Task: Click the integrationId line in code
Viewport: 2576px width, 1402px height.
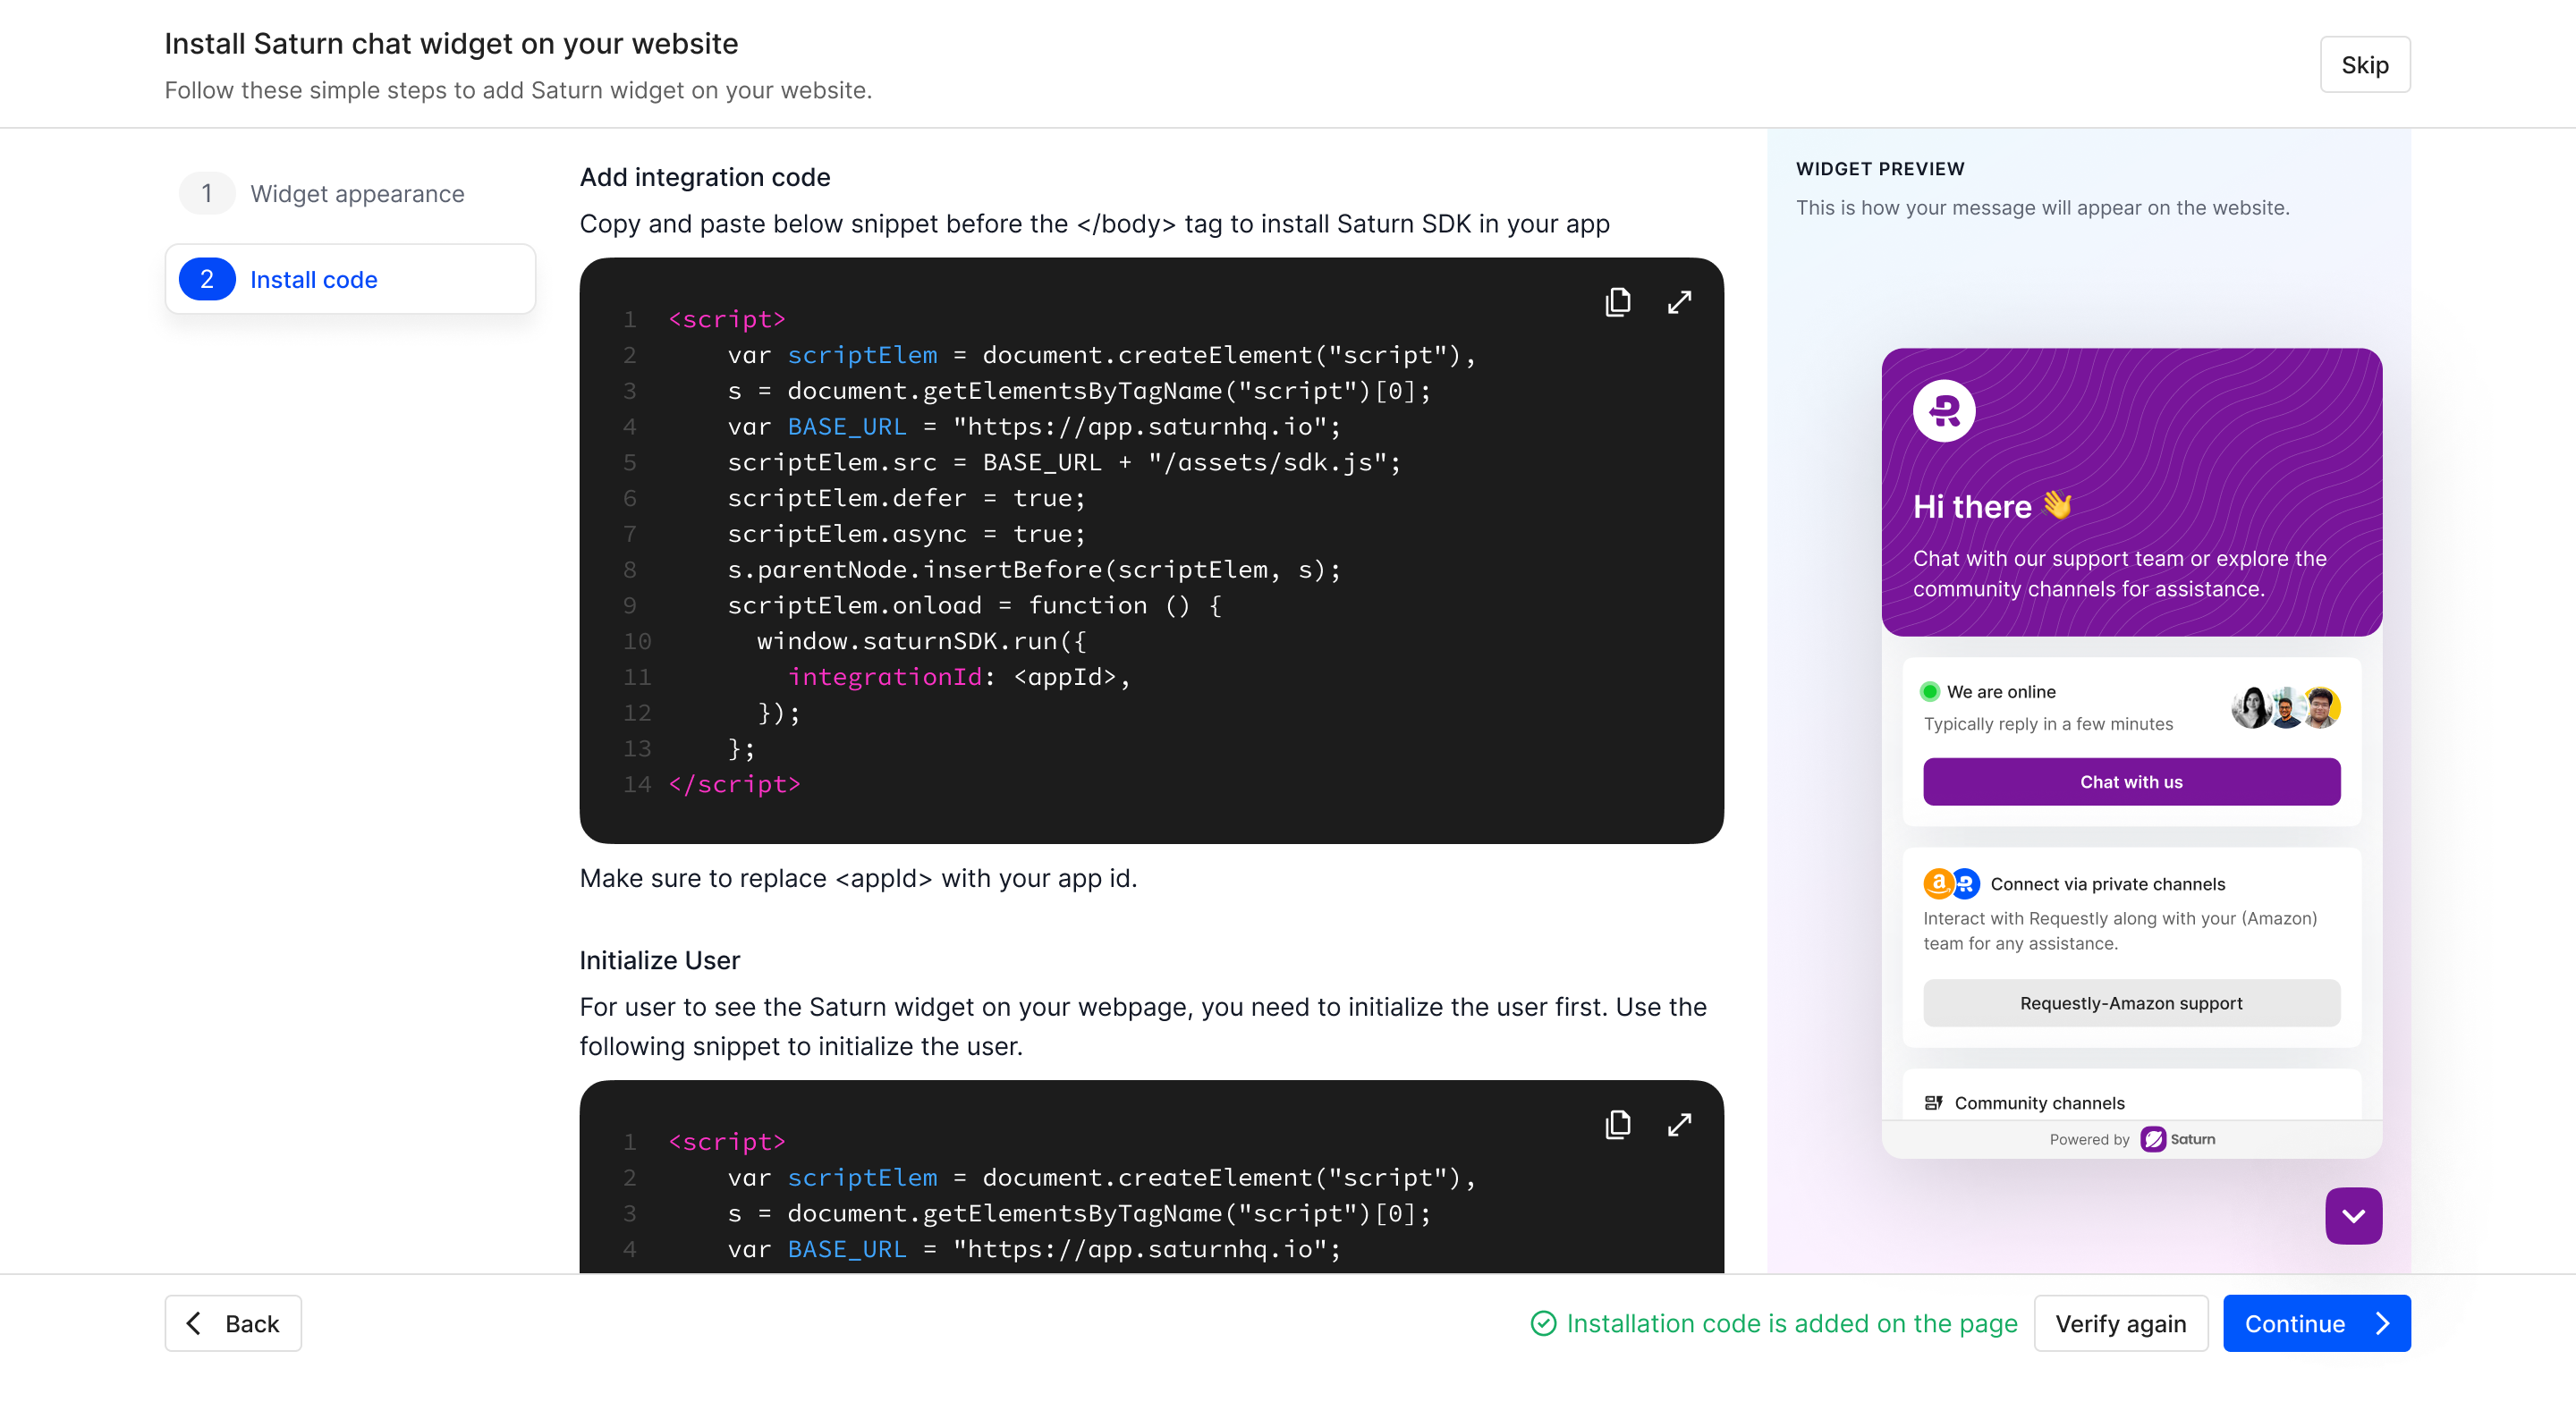Action: 958,677
